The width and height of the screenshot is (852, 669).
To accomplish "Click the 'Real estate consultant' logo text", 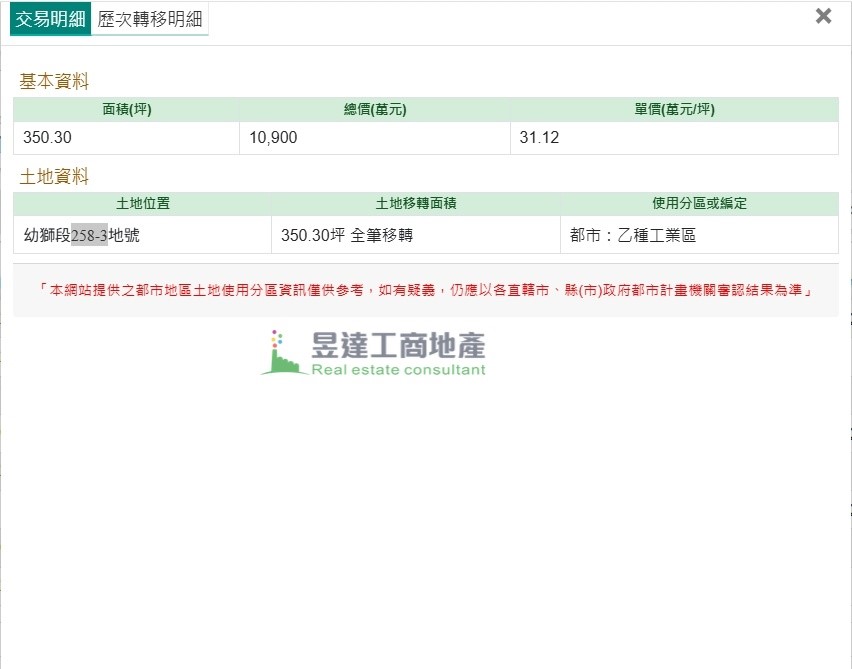I will point(398,370).
